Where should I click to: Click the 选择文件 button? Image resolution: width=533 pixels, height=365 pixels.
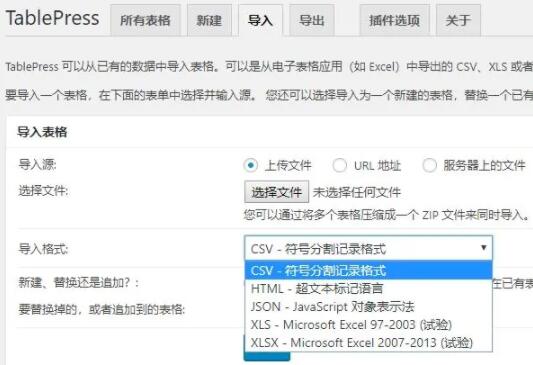276,192
